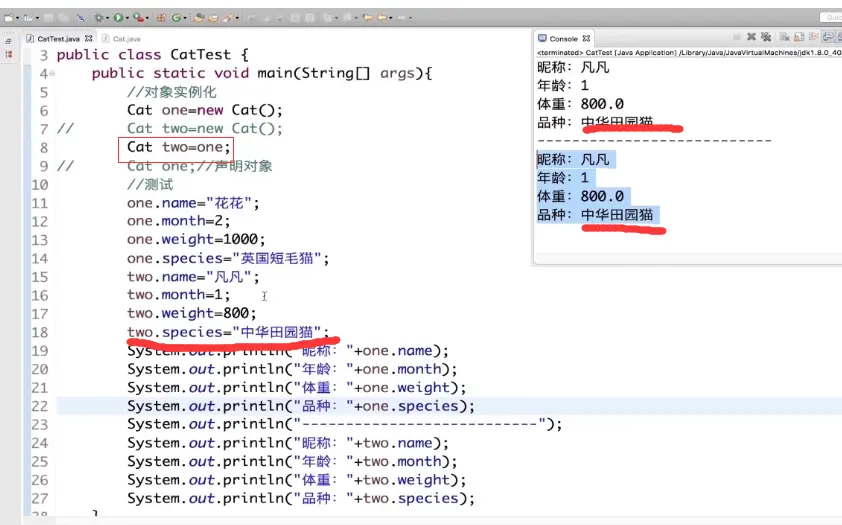Image resolution: width=842 pixels, height=525 pixels.
Task: Collapse the main method fold marker
Action: tap(52, 73)
